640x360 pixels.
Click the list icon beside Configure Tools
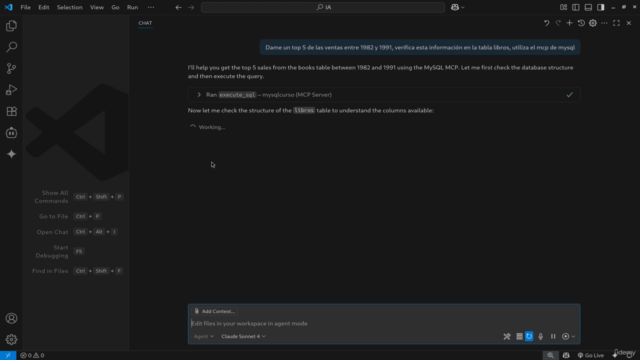point(519,336)
